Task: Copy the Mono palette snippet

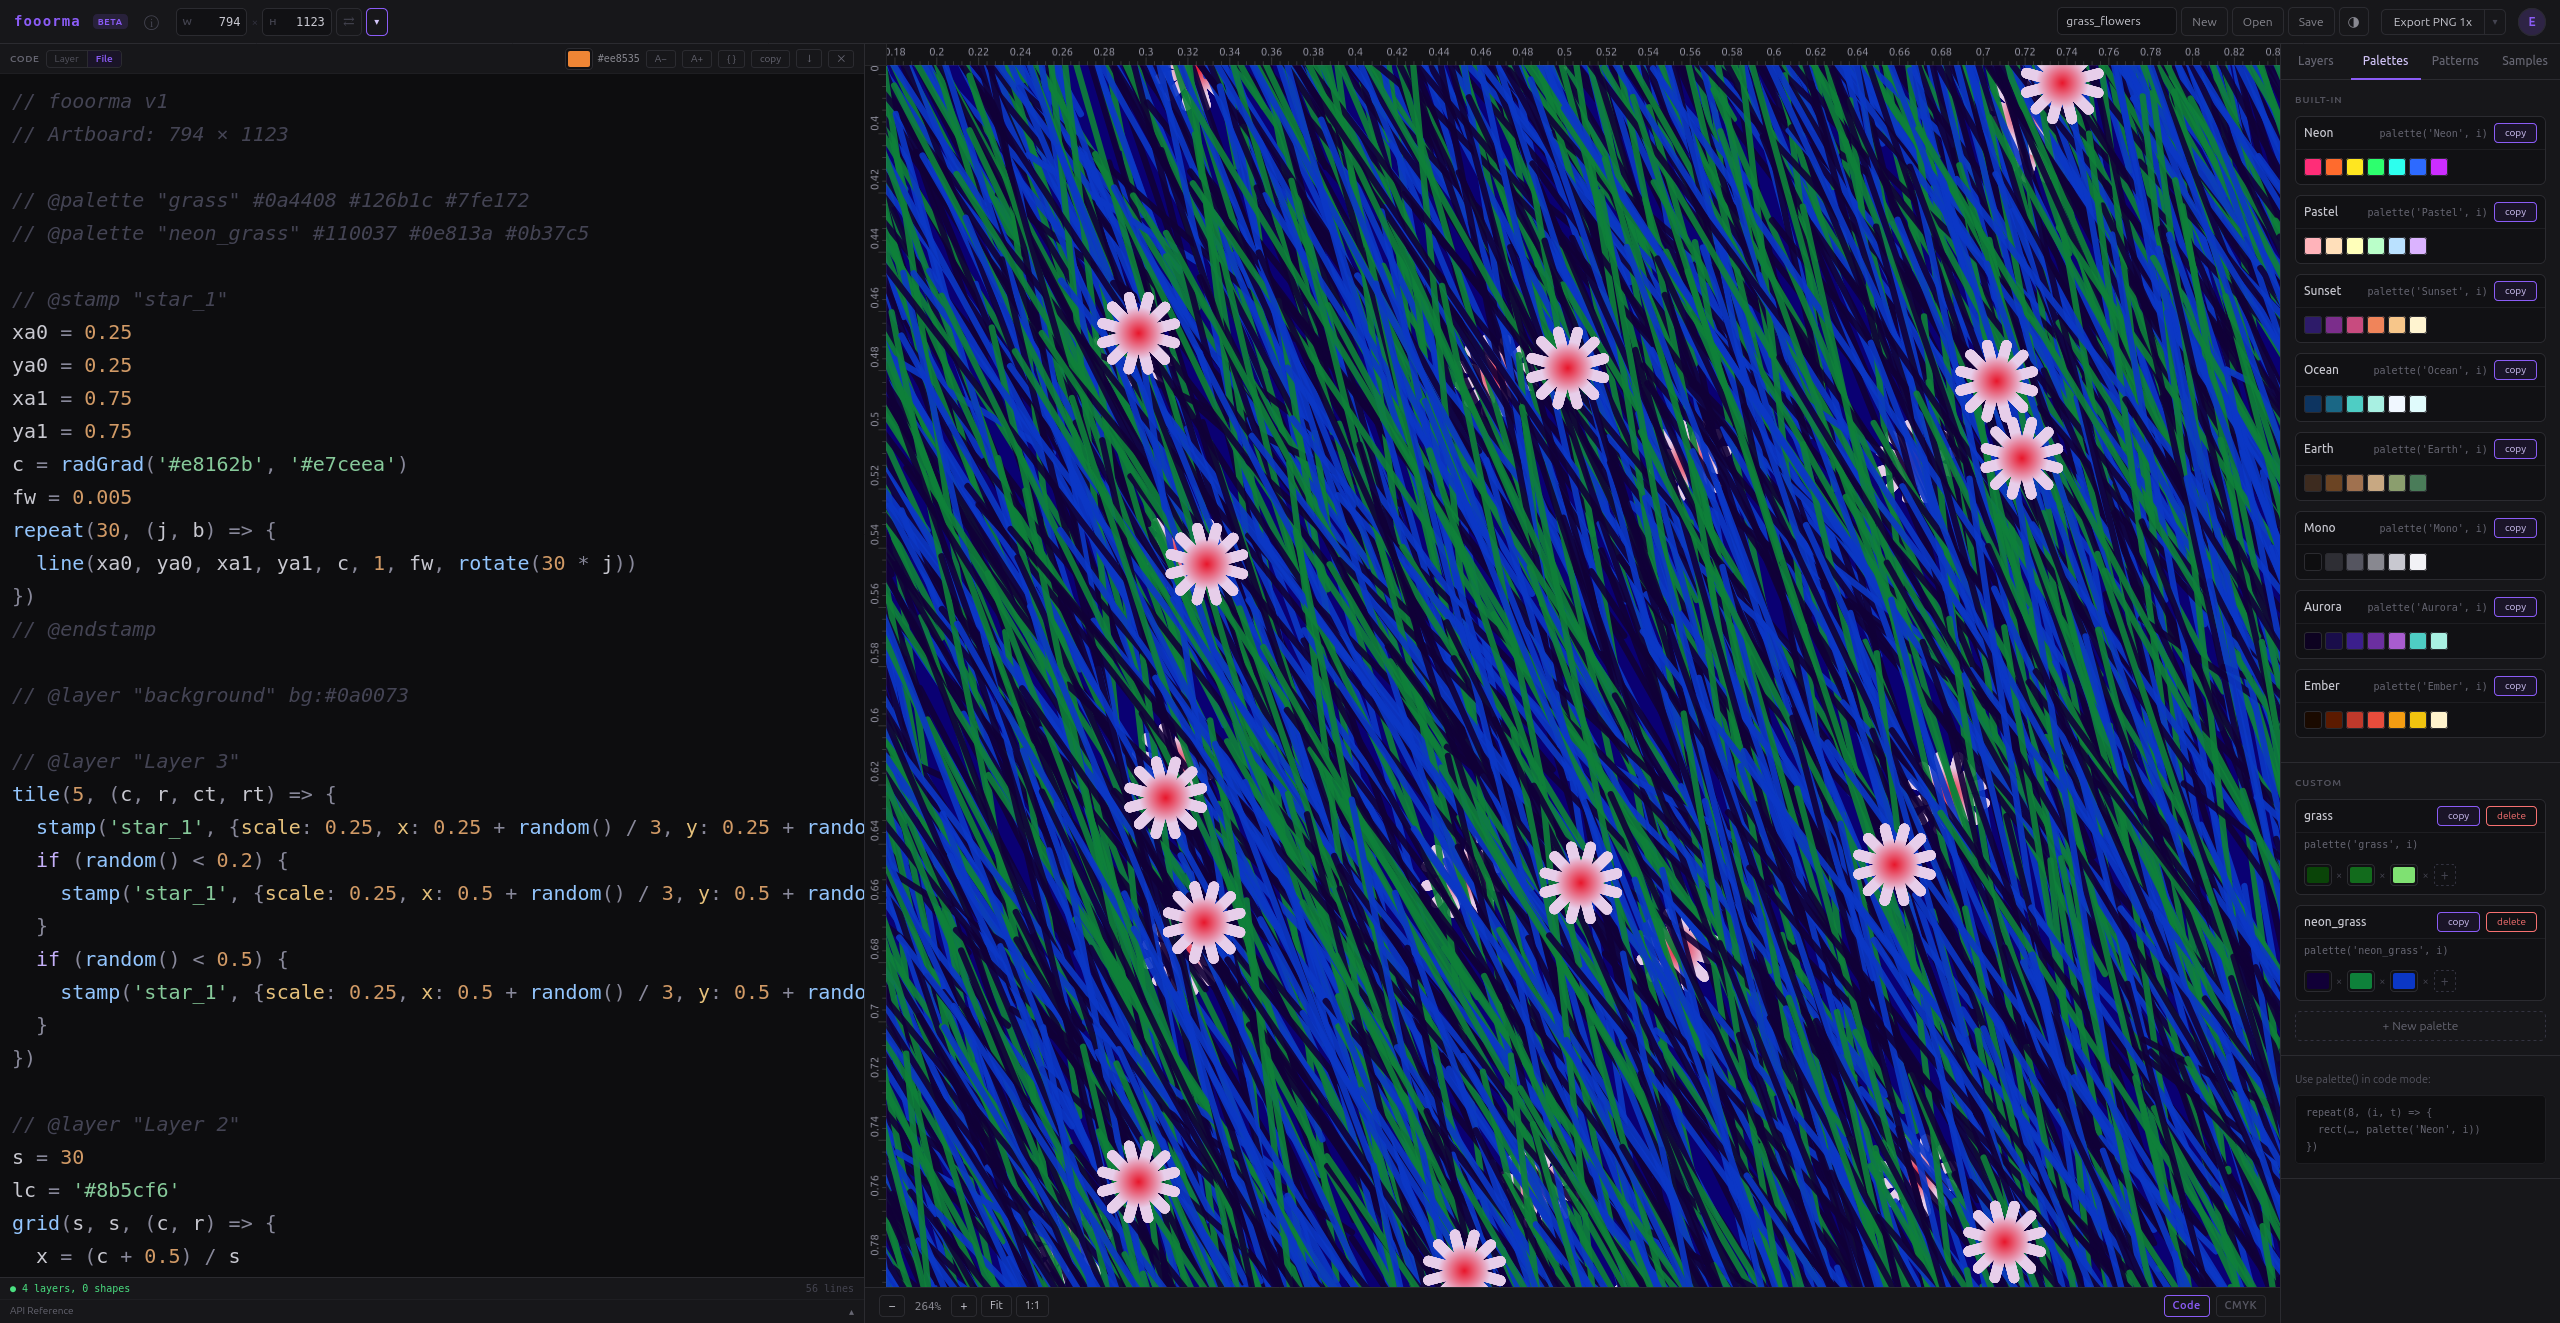Action: click(x=2515, y=528)
